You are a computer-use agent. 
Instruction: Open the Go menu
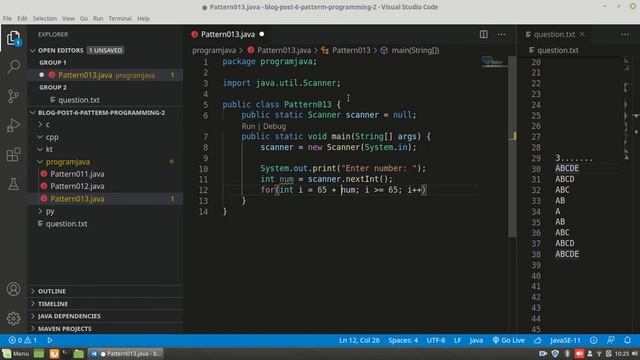point(84,18)
